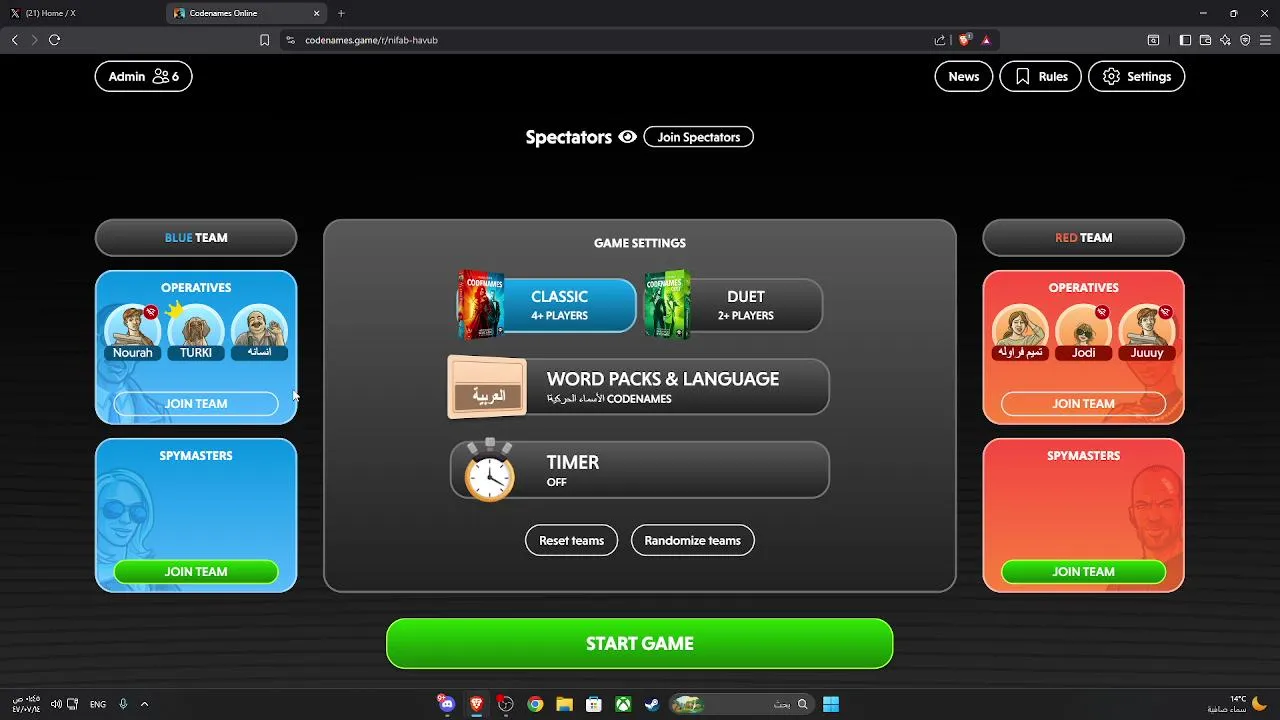Open Google Chrome from the taskbar

[x=535, y=704]
